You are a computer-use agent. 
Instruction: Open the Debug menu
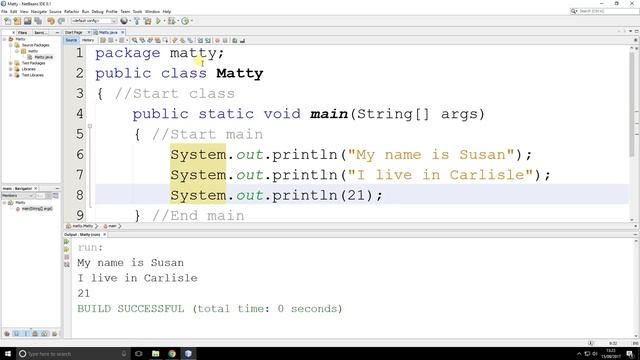97,11
